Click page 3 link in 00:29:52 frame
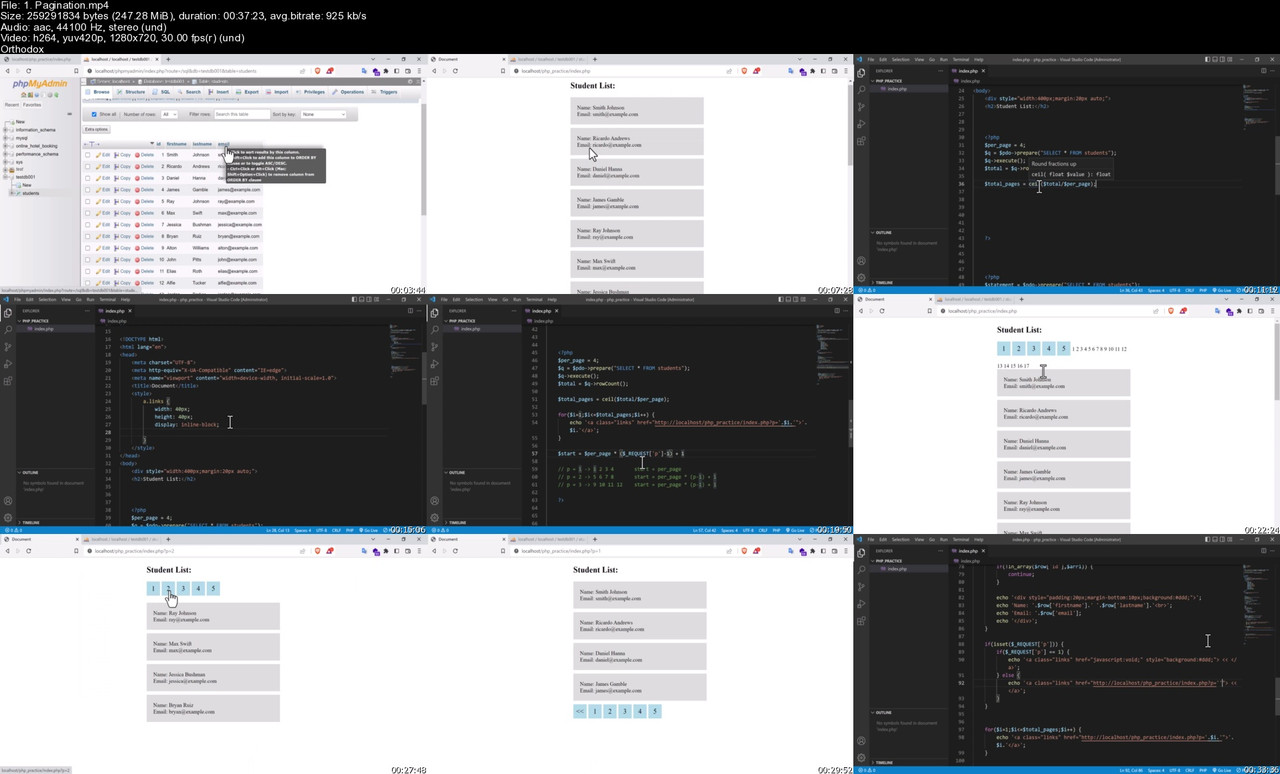 coord(625,711)
